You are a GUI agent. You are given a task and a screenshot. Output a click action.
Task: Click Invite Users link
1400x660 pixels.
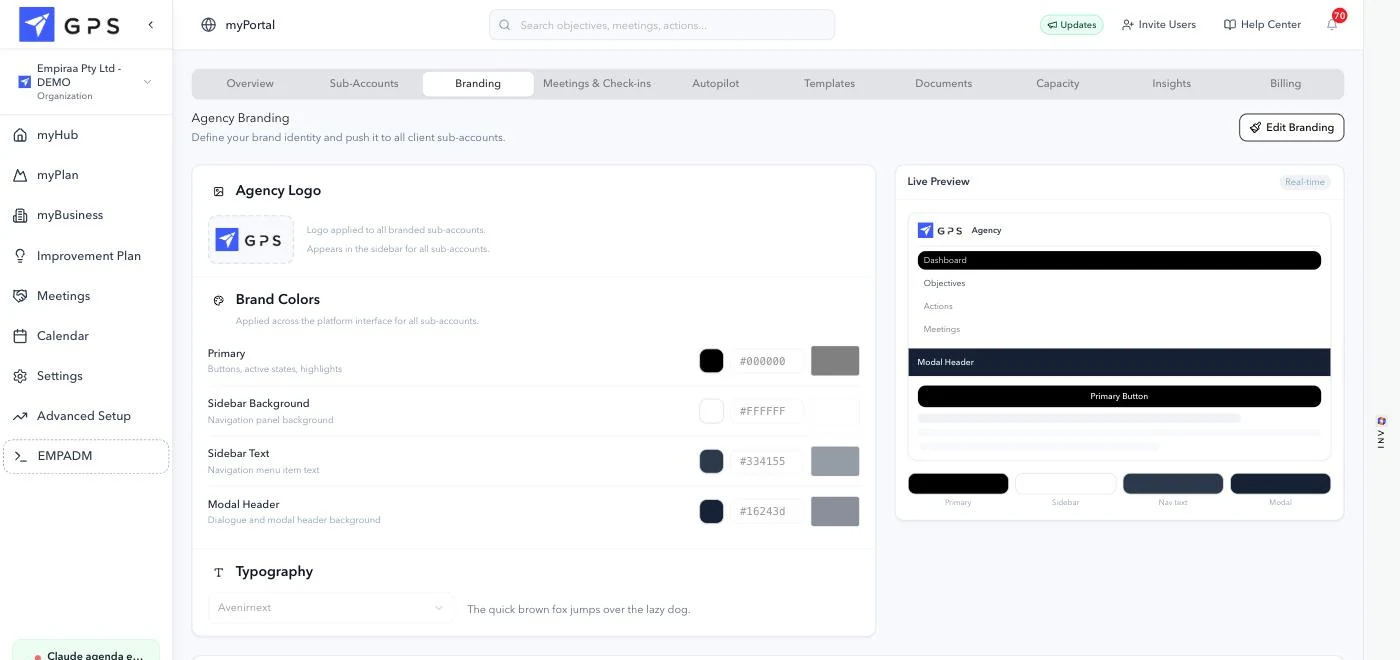[1159, 25]
